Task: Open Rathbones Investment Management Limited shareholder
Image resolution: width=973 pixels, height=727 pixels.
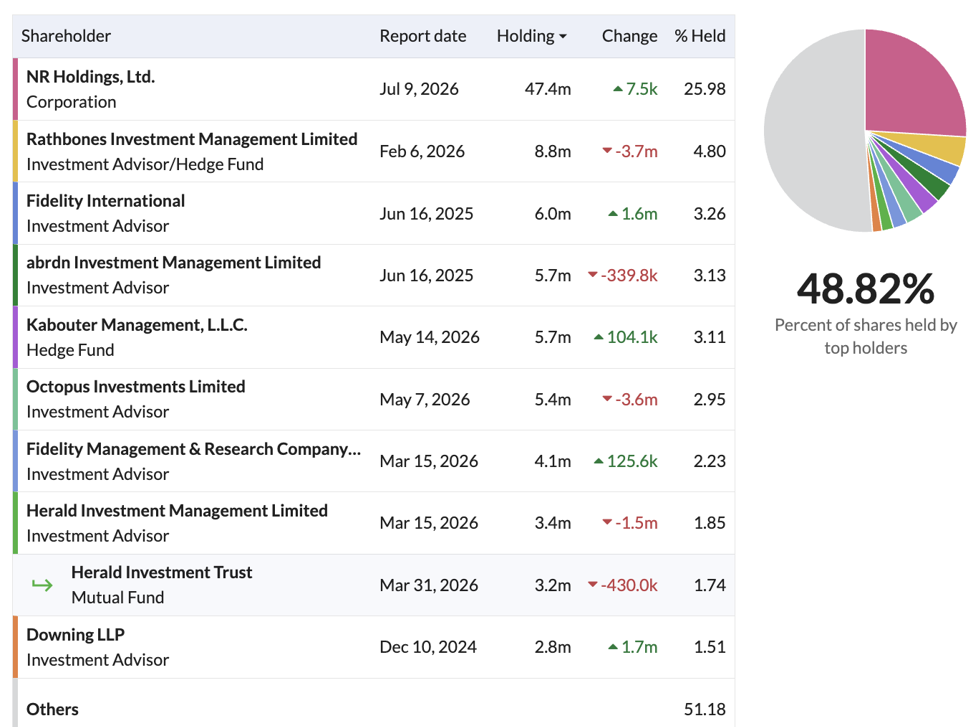Action: [x=192, y=139]
